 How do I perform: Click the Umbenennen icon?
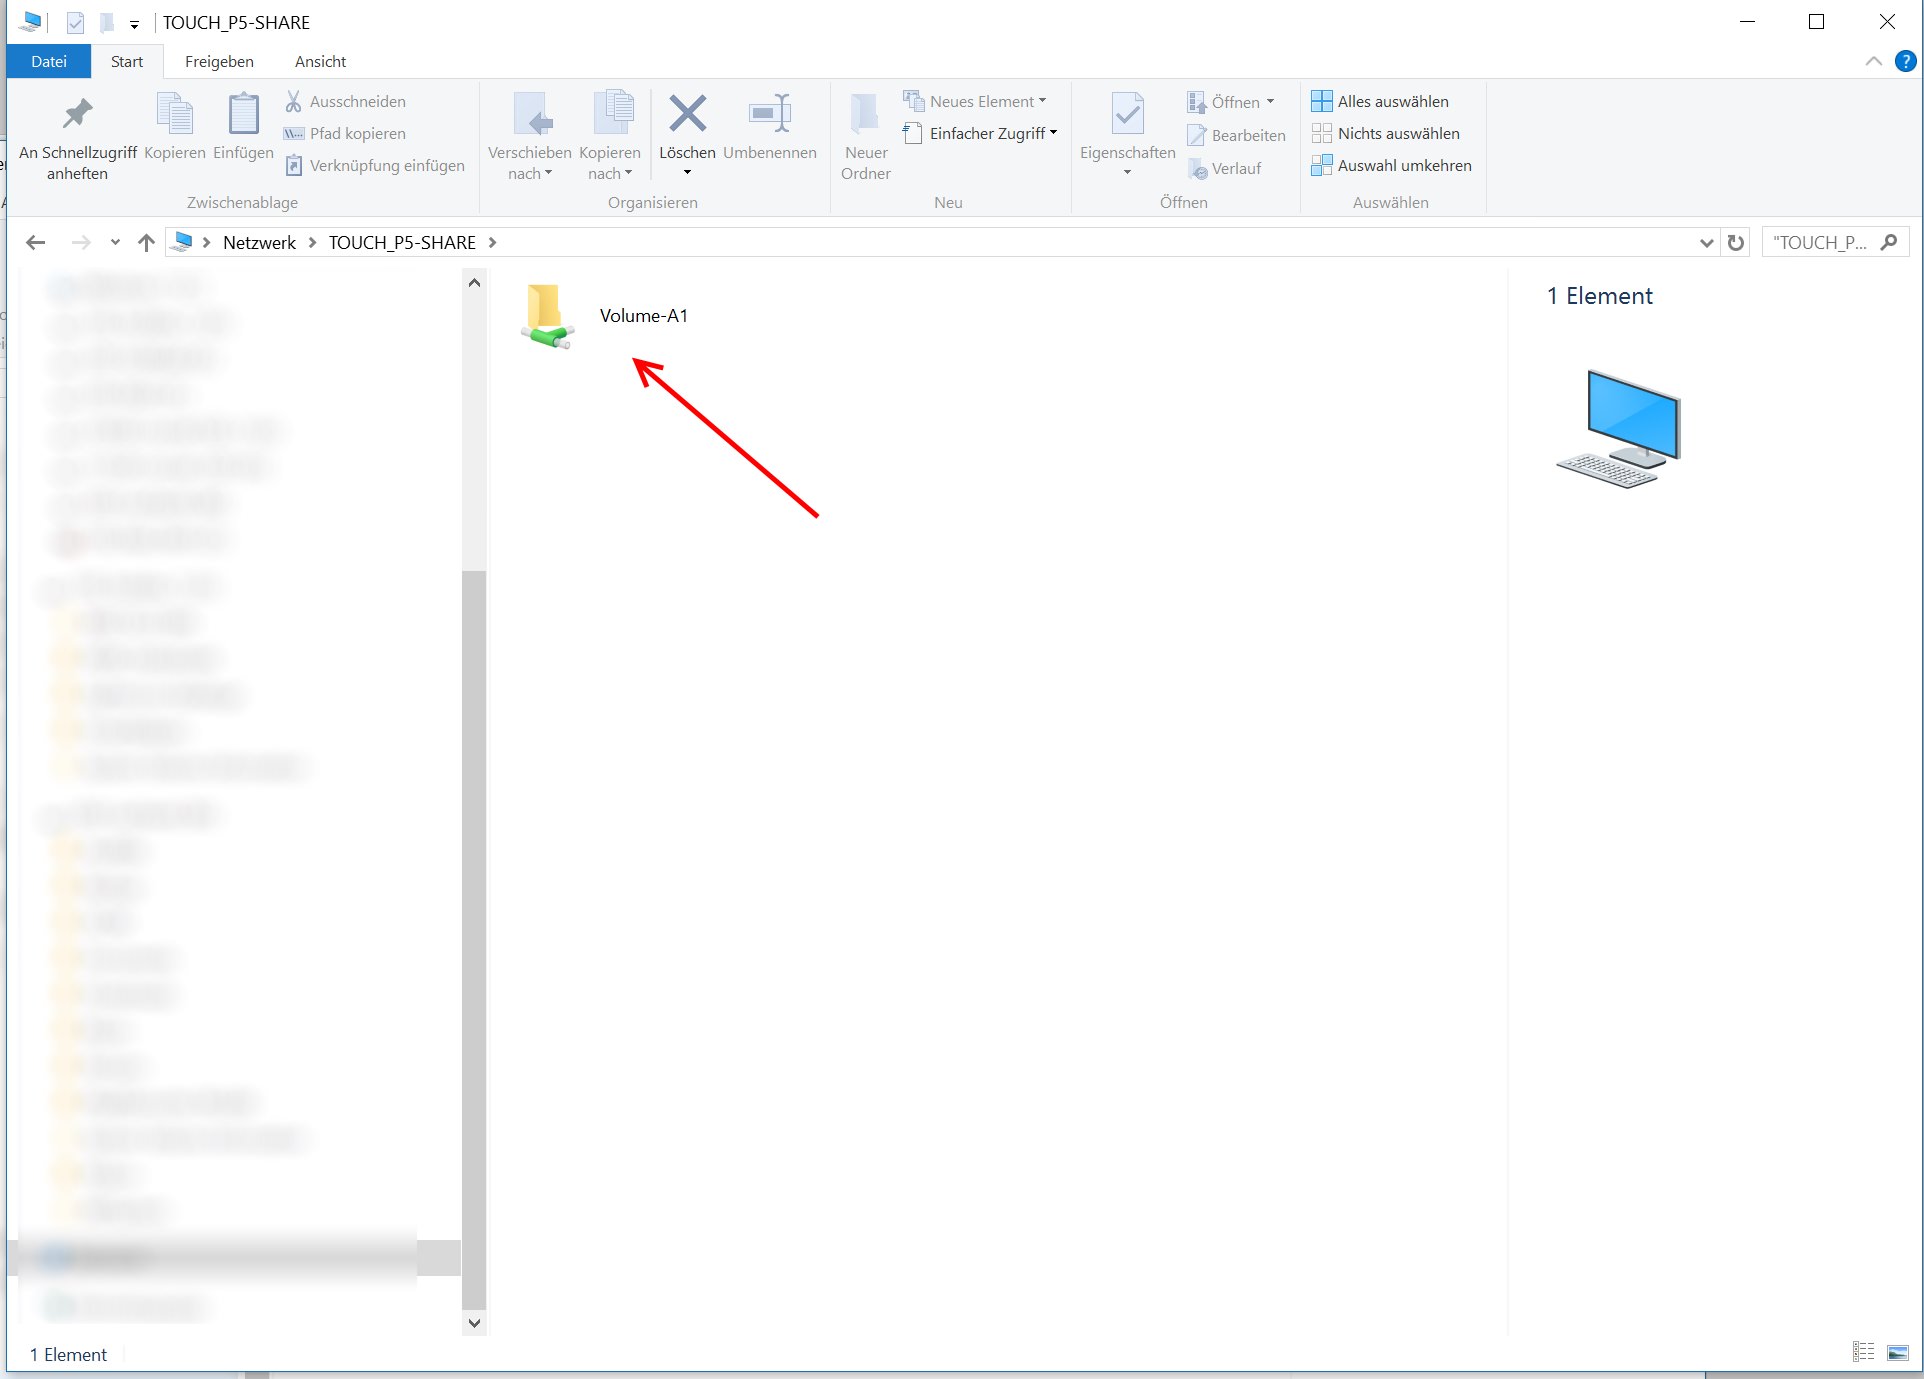coord(770,115)
